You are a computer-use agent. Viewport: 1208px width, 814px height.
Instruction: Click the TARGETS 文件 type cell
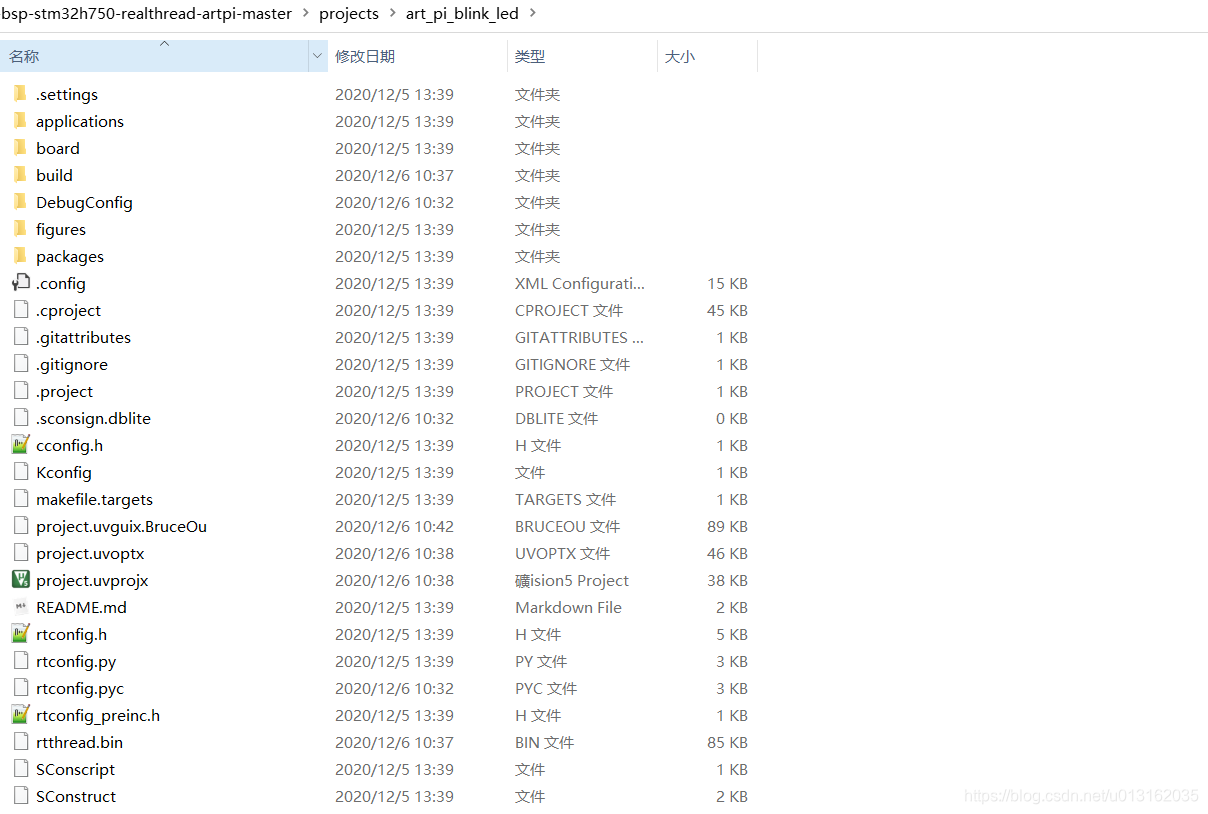click(x=565, y=499)
